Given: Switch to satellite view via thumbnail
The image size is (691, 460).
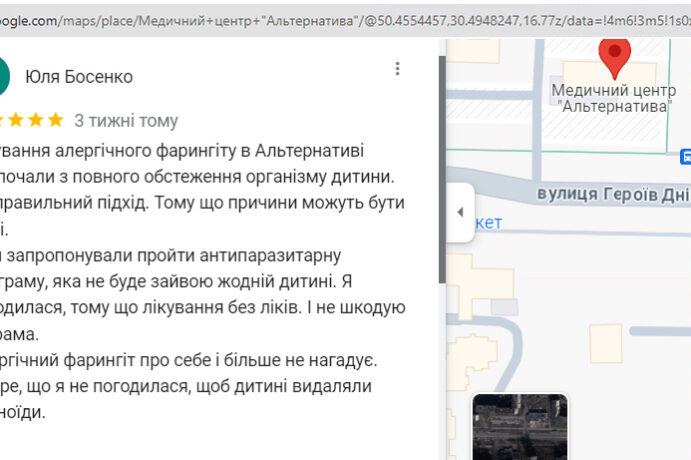Looking at the screenshot, I should (519, 426).
